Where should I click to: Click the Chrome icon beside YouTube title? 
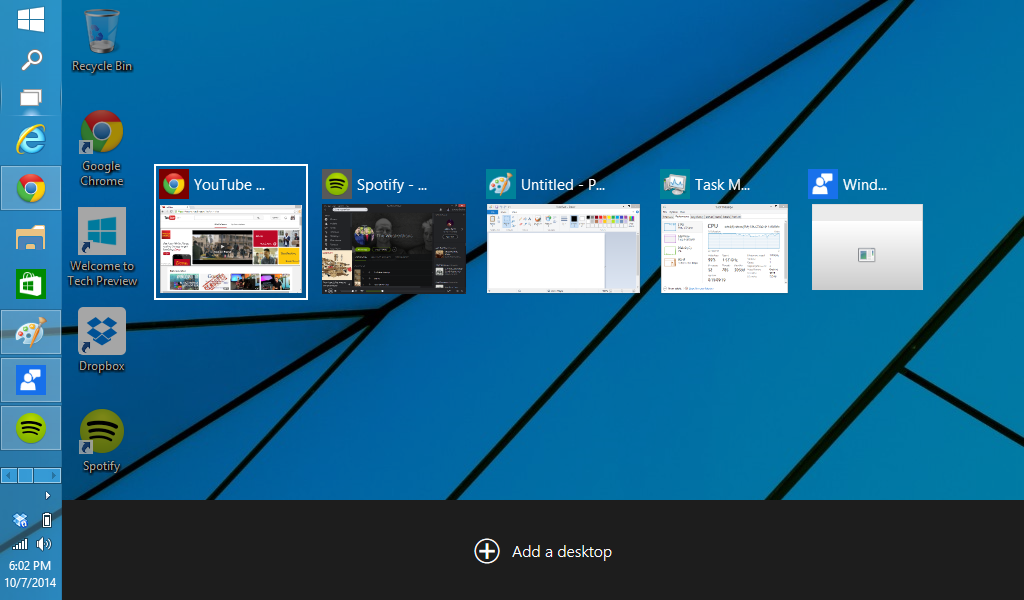coord(174,184)
